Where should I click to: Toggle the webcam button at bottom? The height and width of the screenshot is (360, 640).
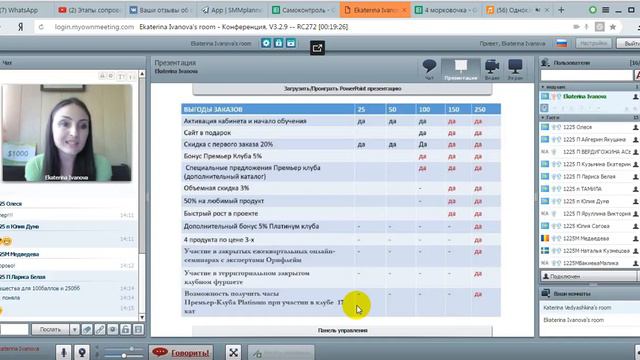tap(82, 352)
